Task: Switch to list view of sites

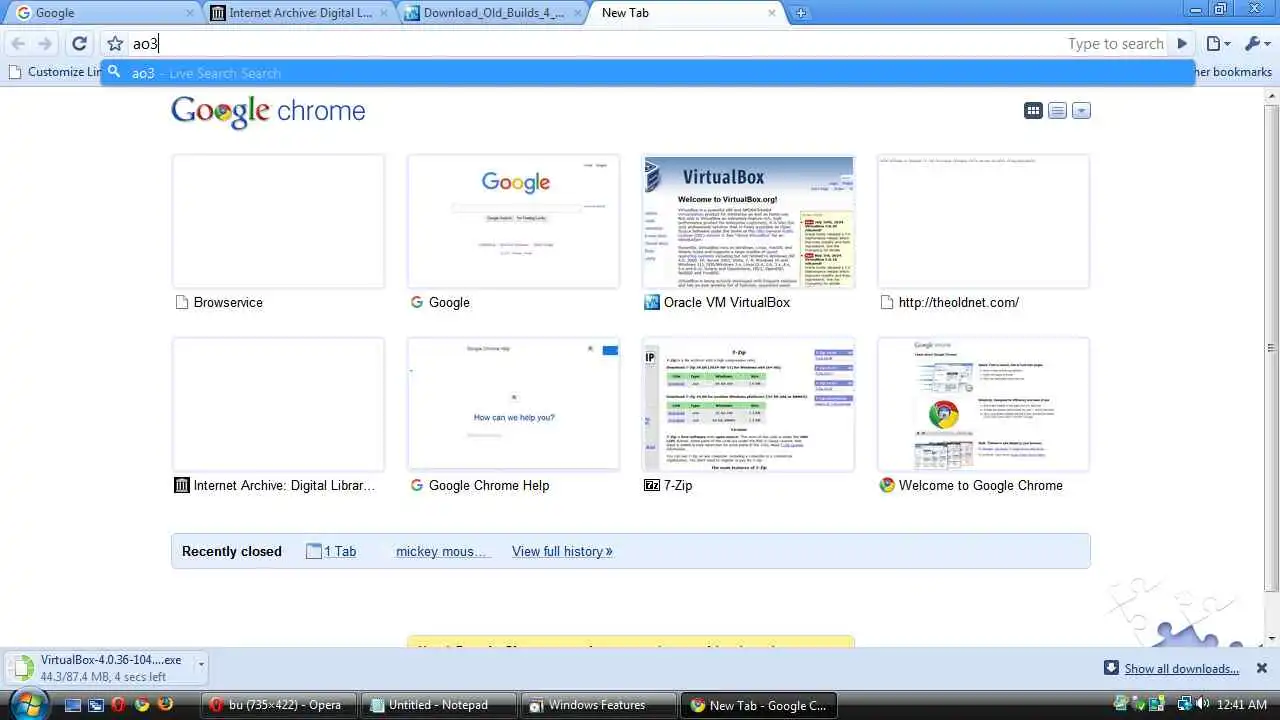Action: tap(1057, 111)
